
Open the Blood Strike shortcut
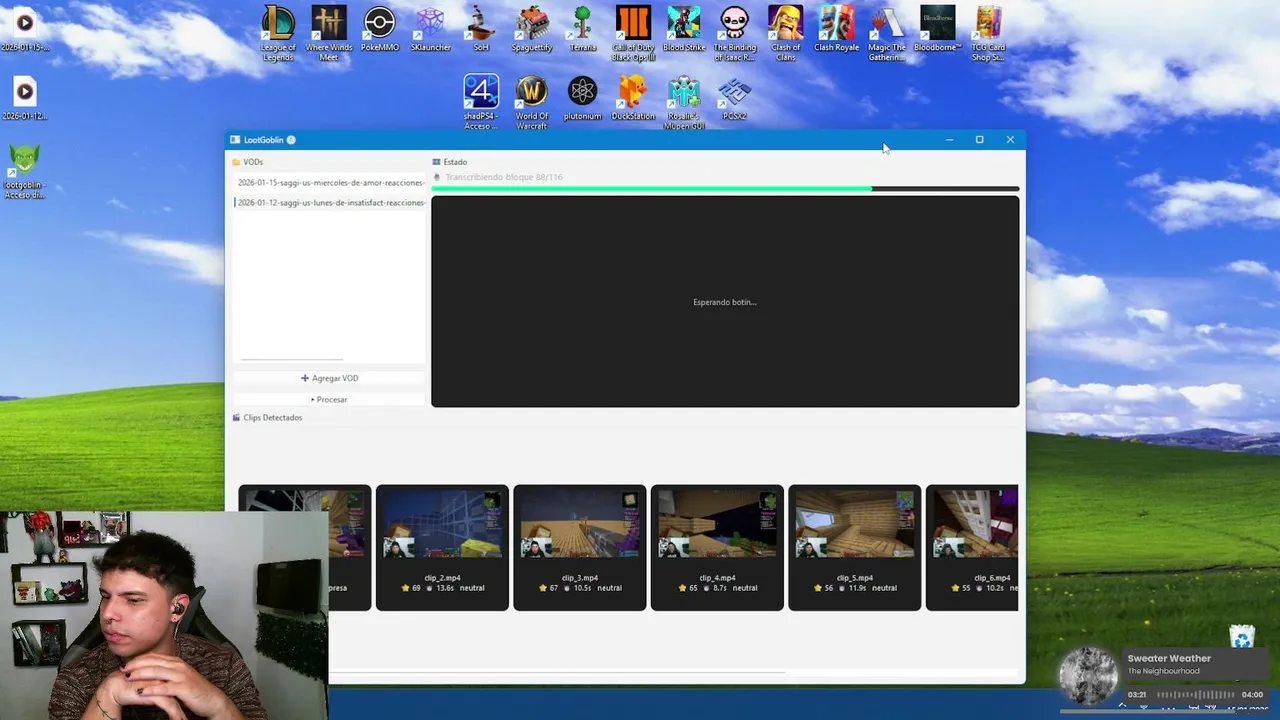click(684, 28)
